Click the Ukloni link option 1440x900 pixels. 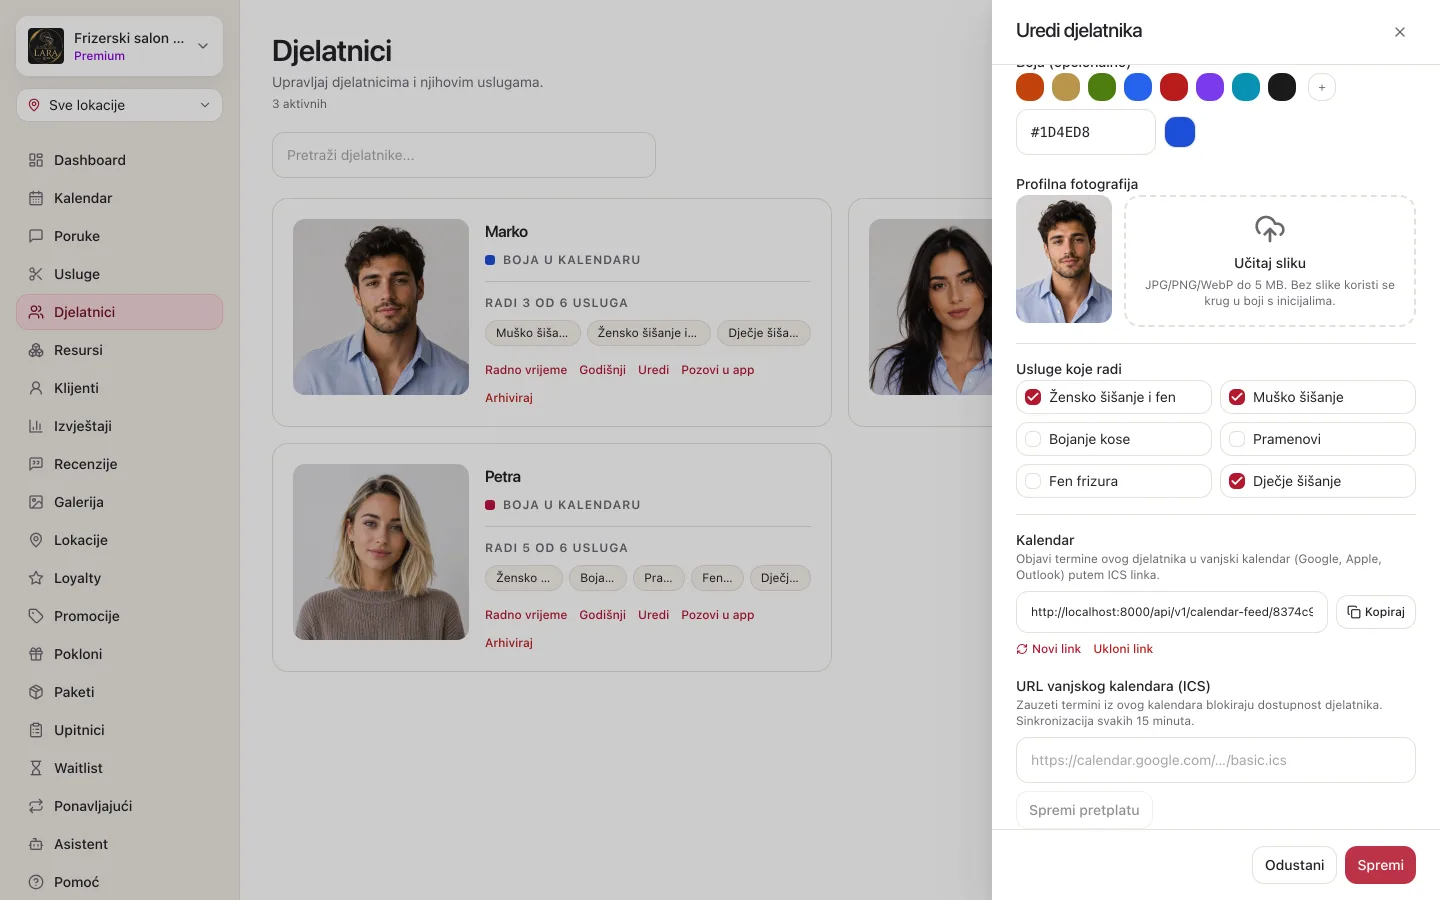(x=1123, y=649)
